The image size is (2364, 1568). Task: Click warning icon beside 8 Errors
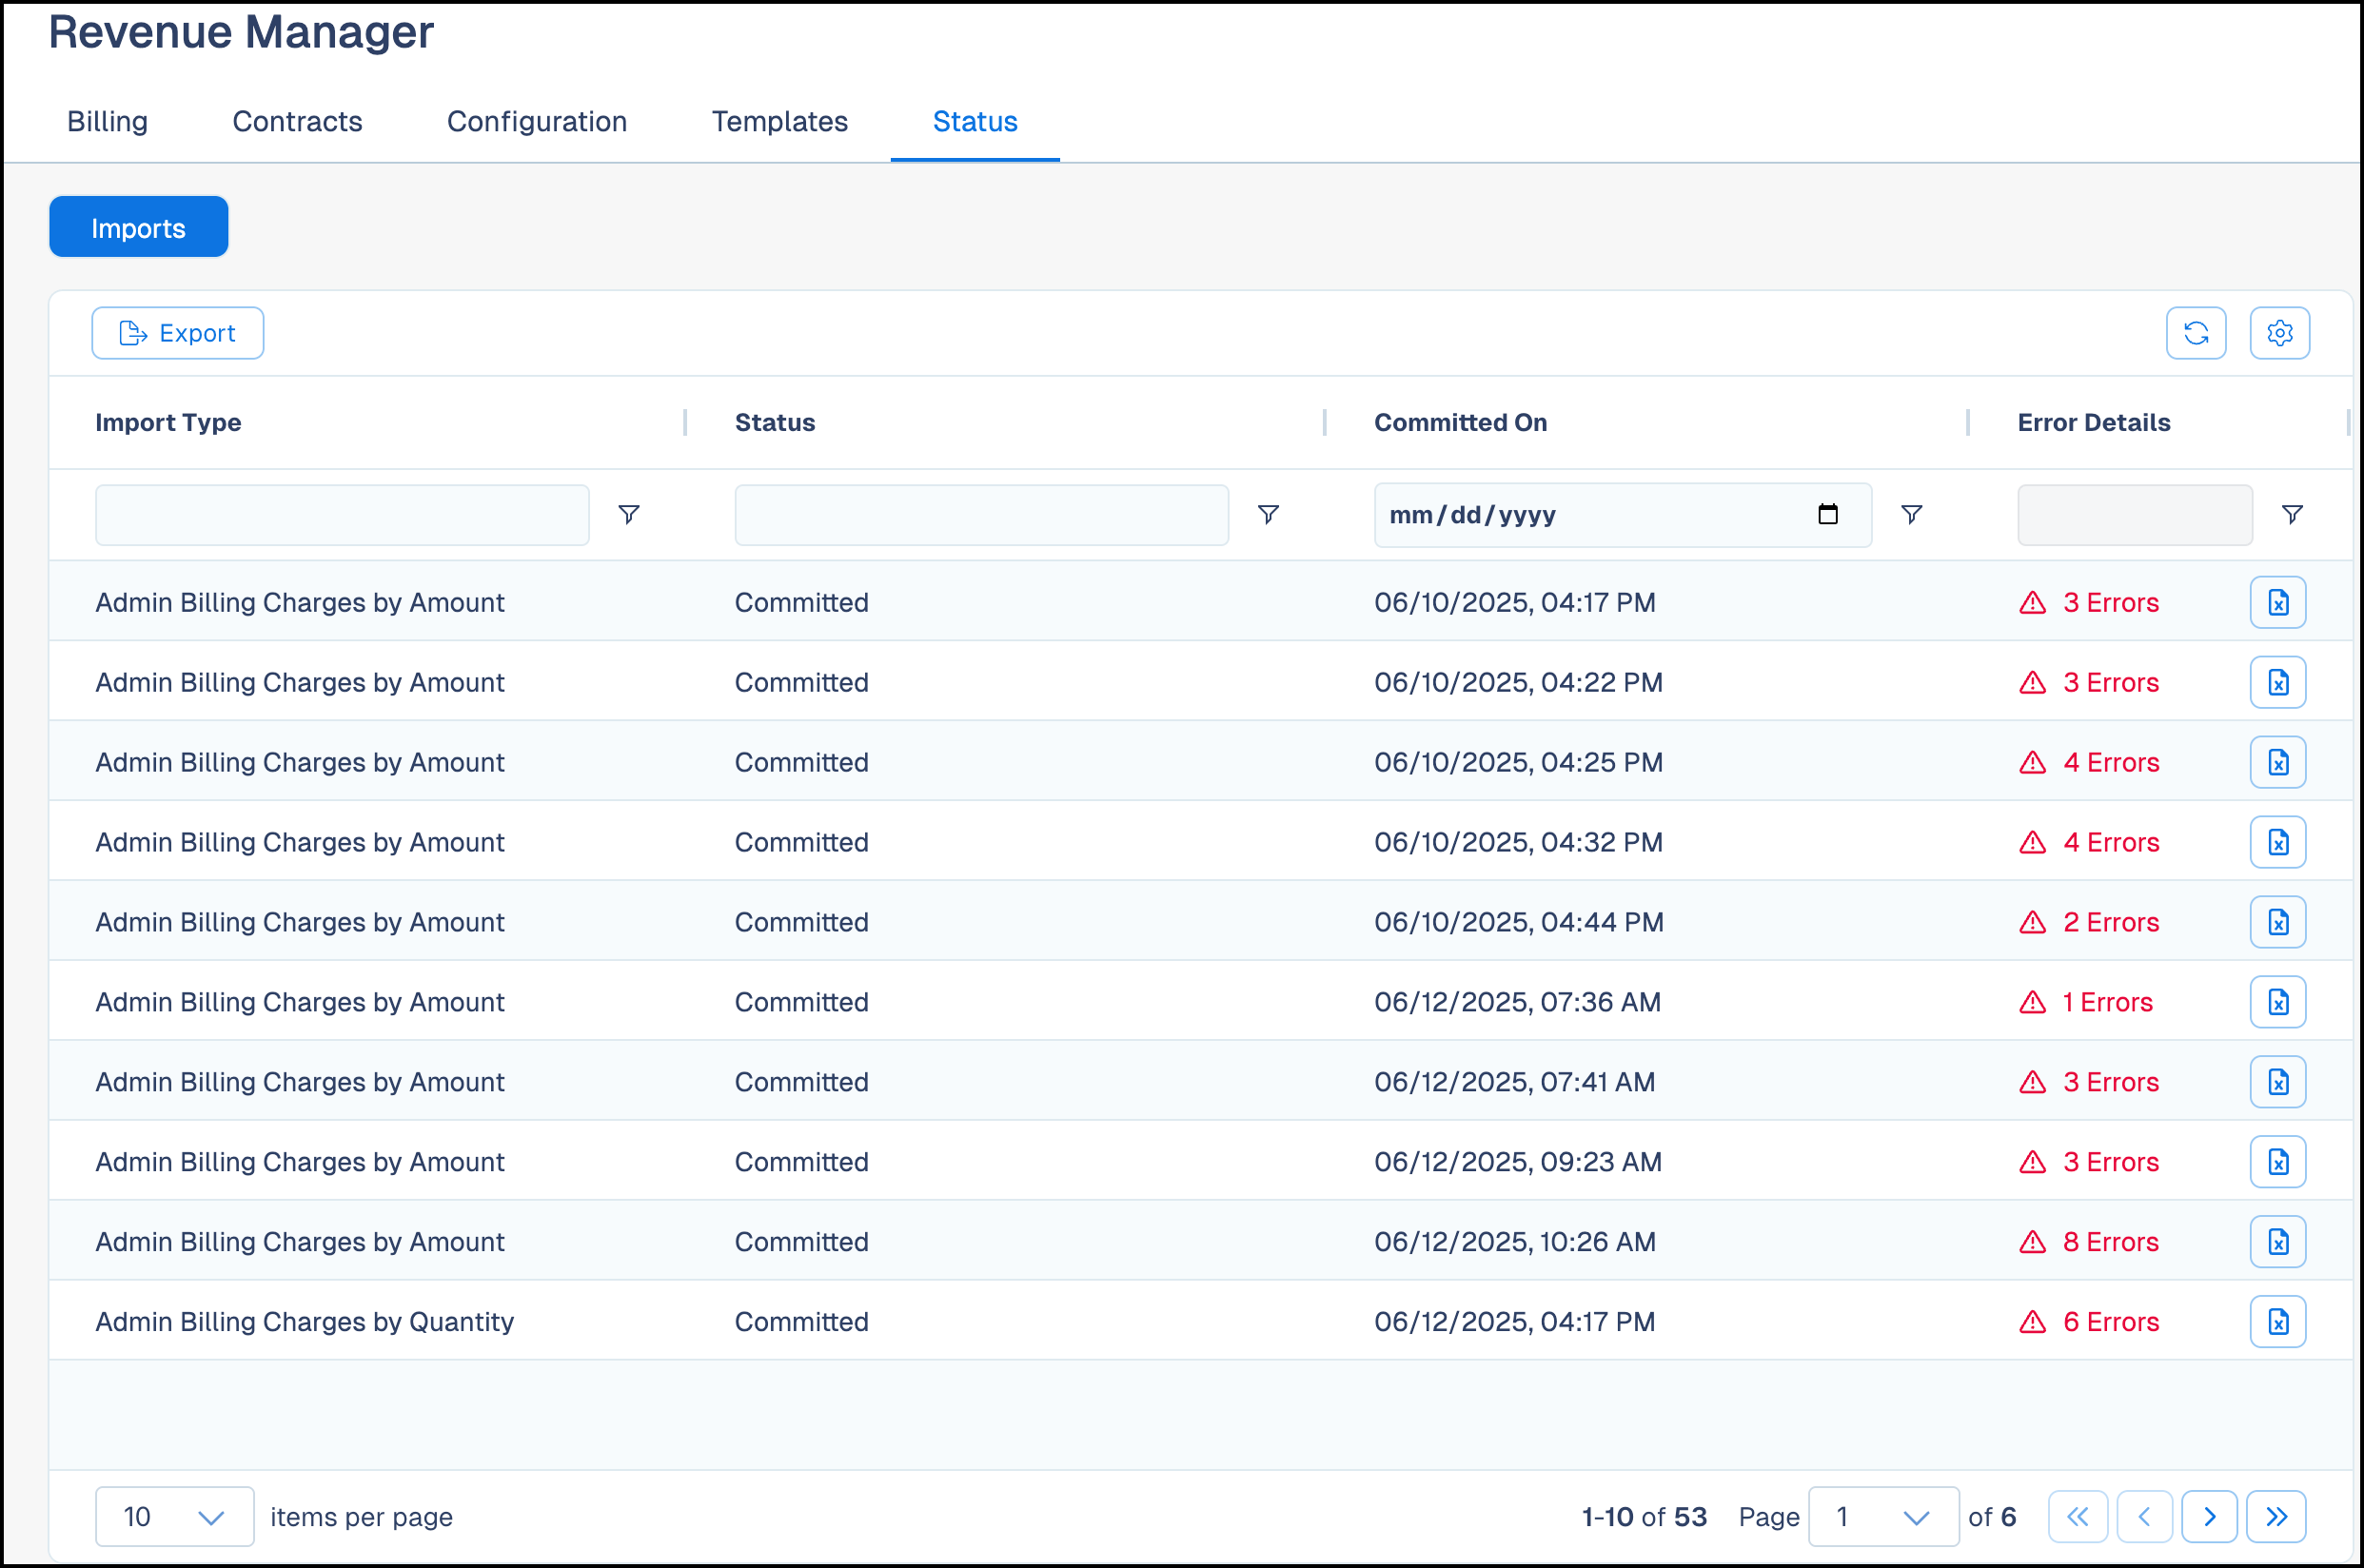click(2033, 1242)
